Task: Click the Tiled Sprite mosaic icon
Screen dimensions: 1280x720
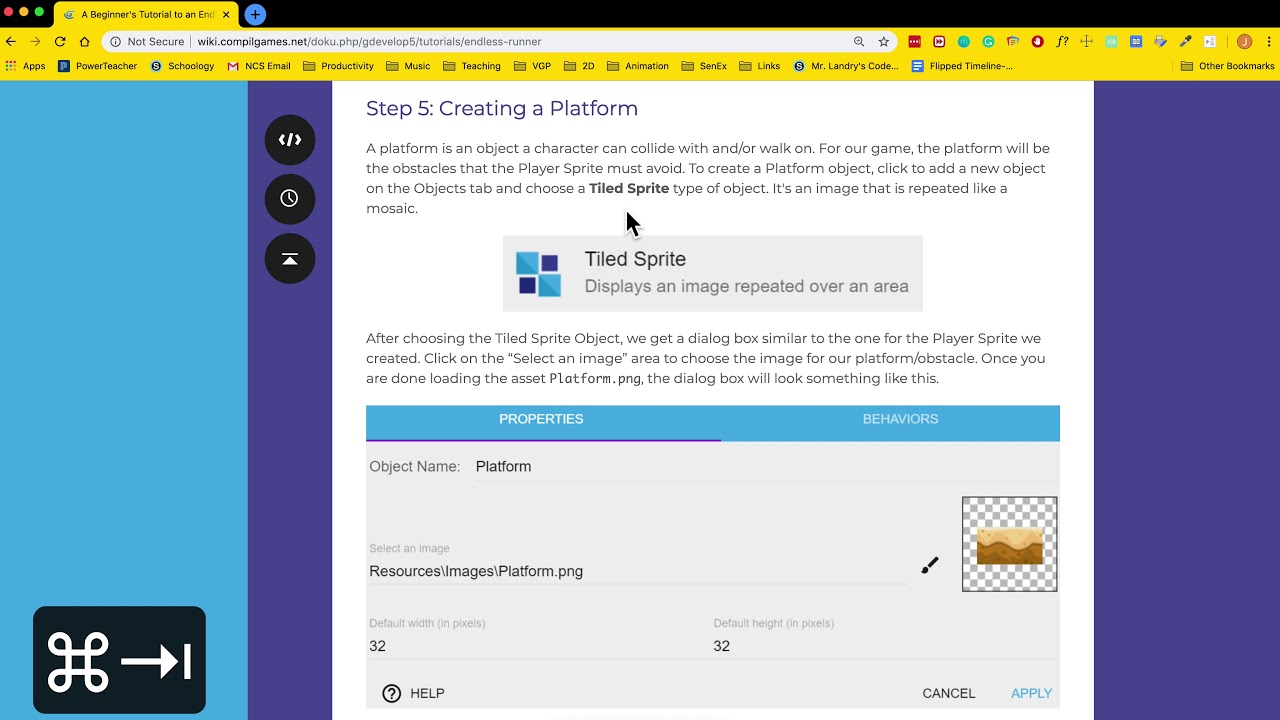Action: pyautogui.click(x=538, y=274)
